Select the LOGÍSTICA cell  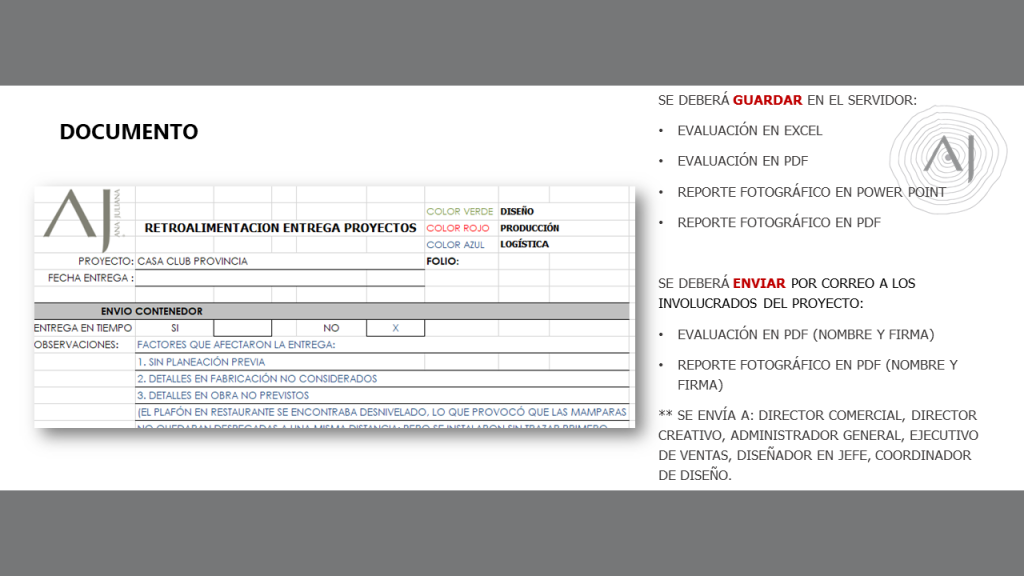524,244
